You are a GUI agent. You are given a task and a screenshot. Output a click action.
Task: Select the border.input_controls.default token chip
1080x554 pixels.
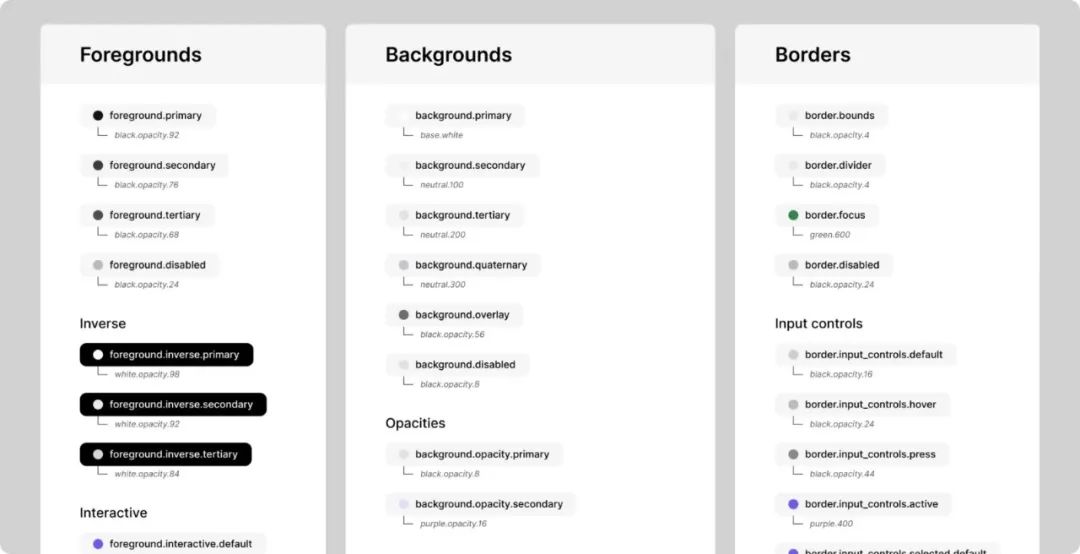866,355
